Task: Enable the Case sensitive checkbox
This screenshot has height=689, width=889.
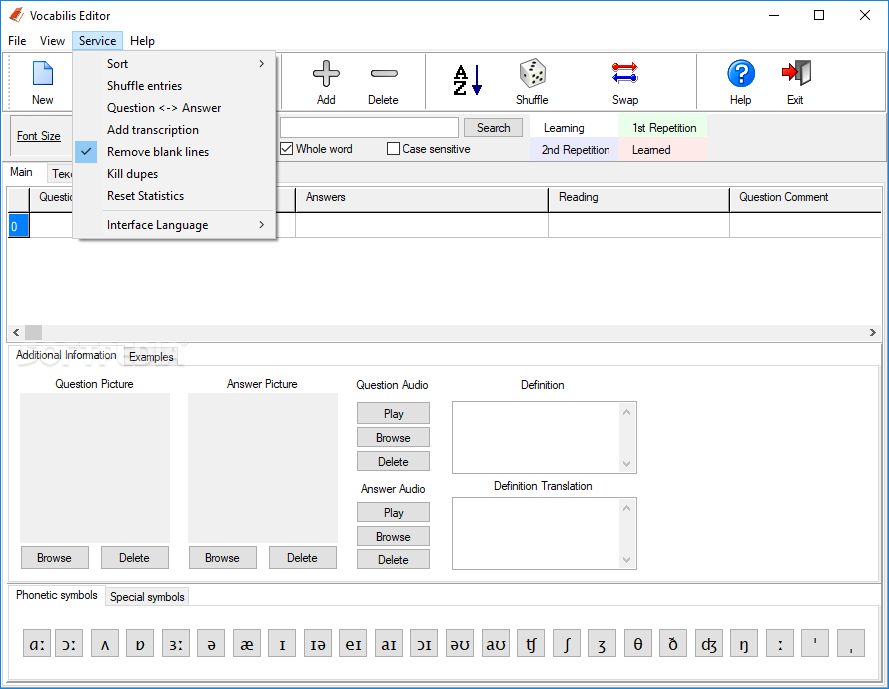Action: click(393, 149)
